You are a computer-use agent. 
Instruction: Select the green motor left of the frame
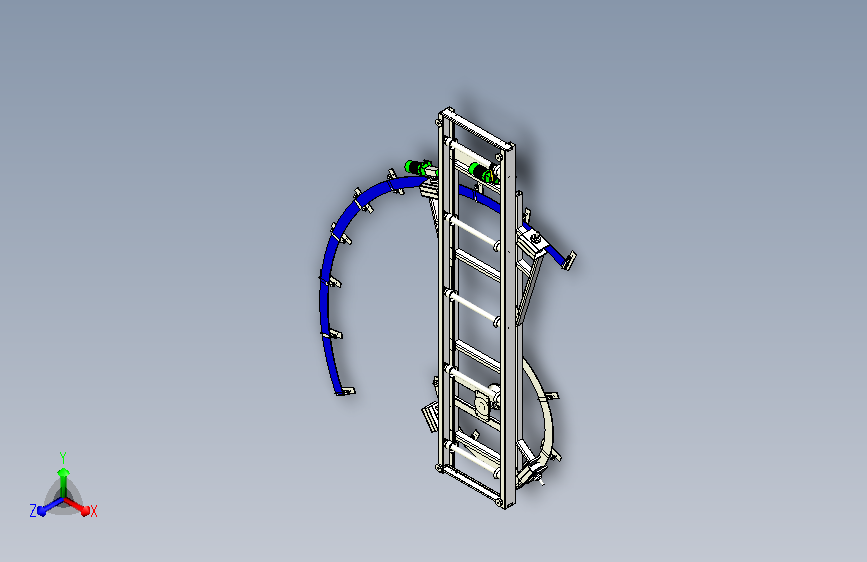point(417,167)
